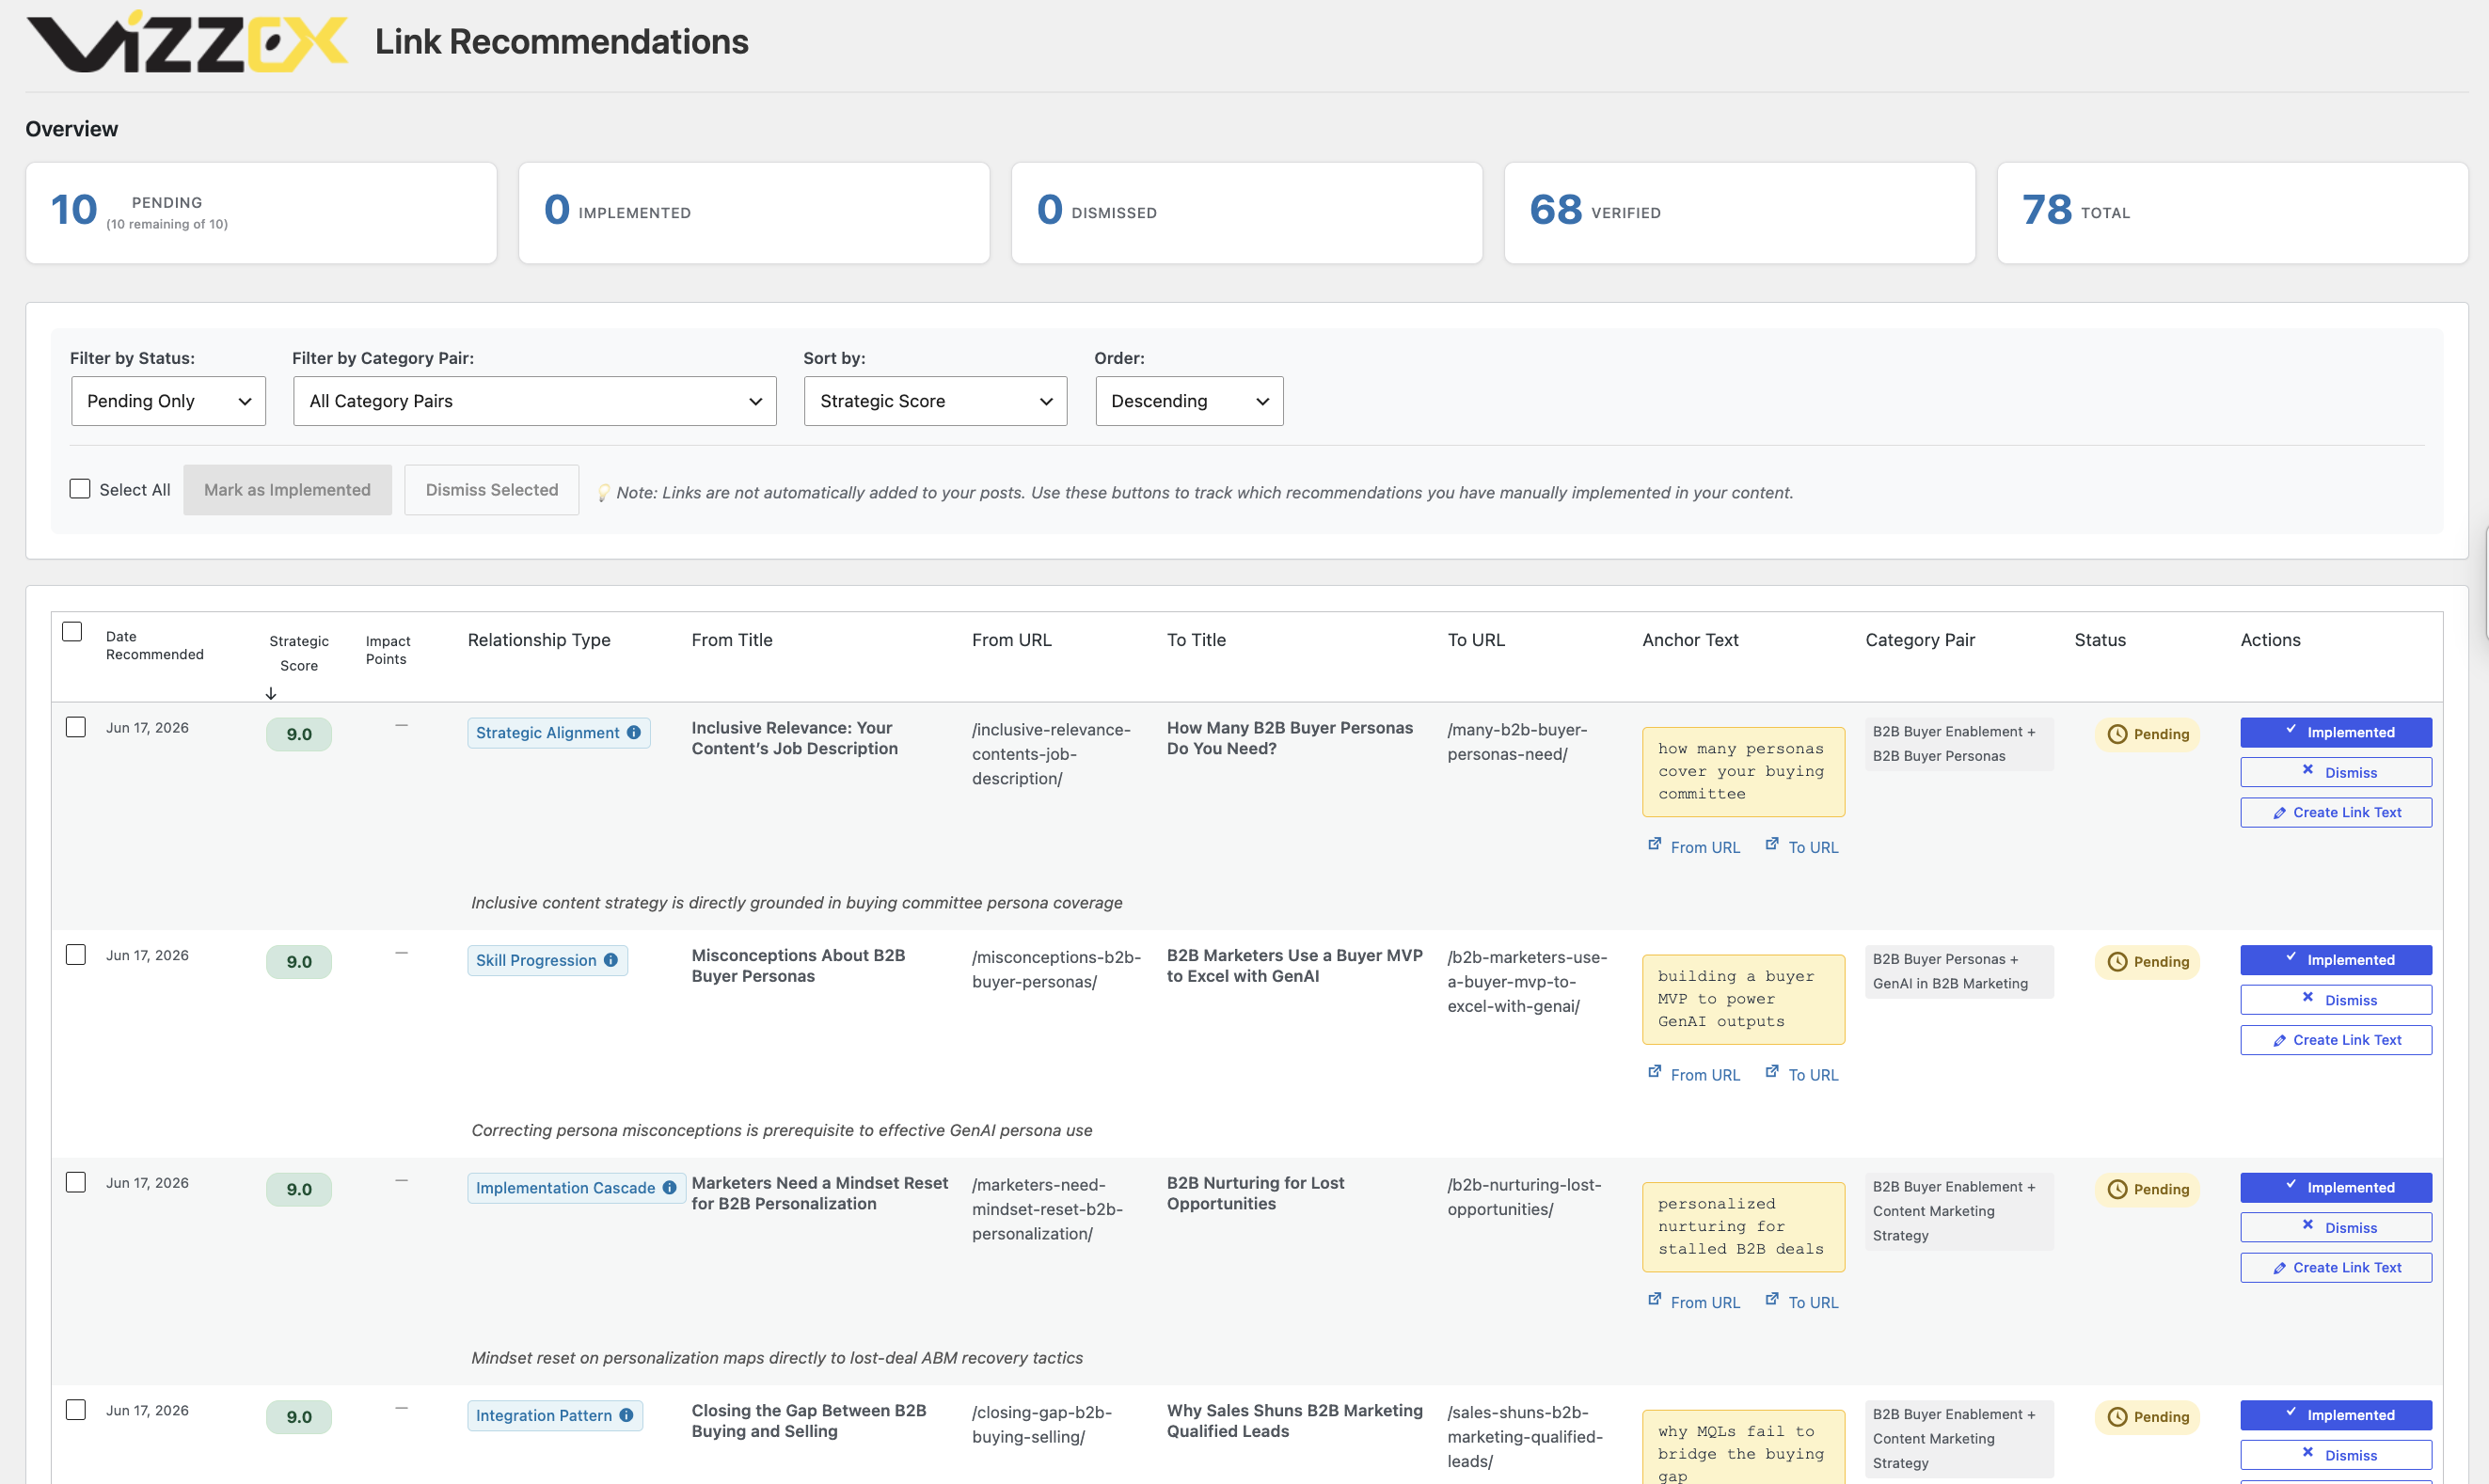Open To URL link for Marketers Mindset Reset row

(1802, 1302)
